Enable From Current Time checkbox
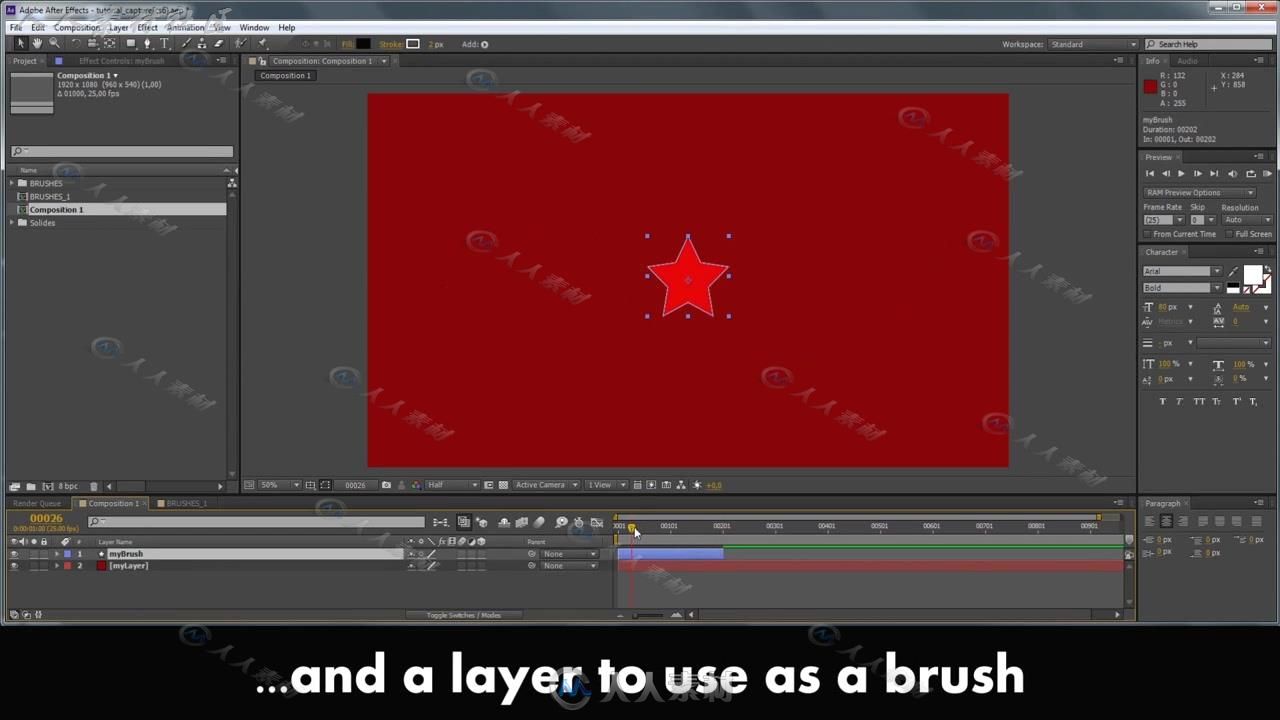This screenshot has height=720, width=1280. coord(1148,234)
